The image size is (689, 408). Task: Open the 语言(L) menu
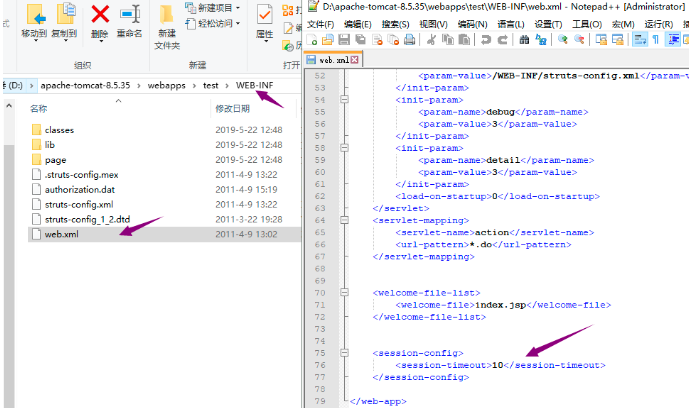[x=511, y=25]
